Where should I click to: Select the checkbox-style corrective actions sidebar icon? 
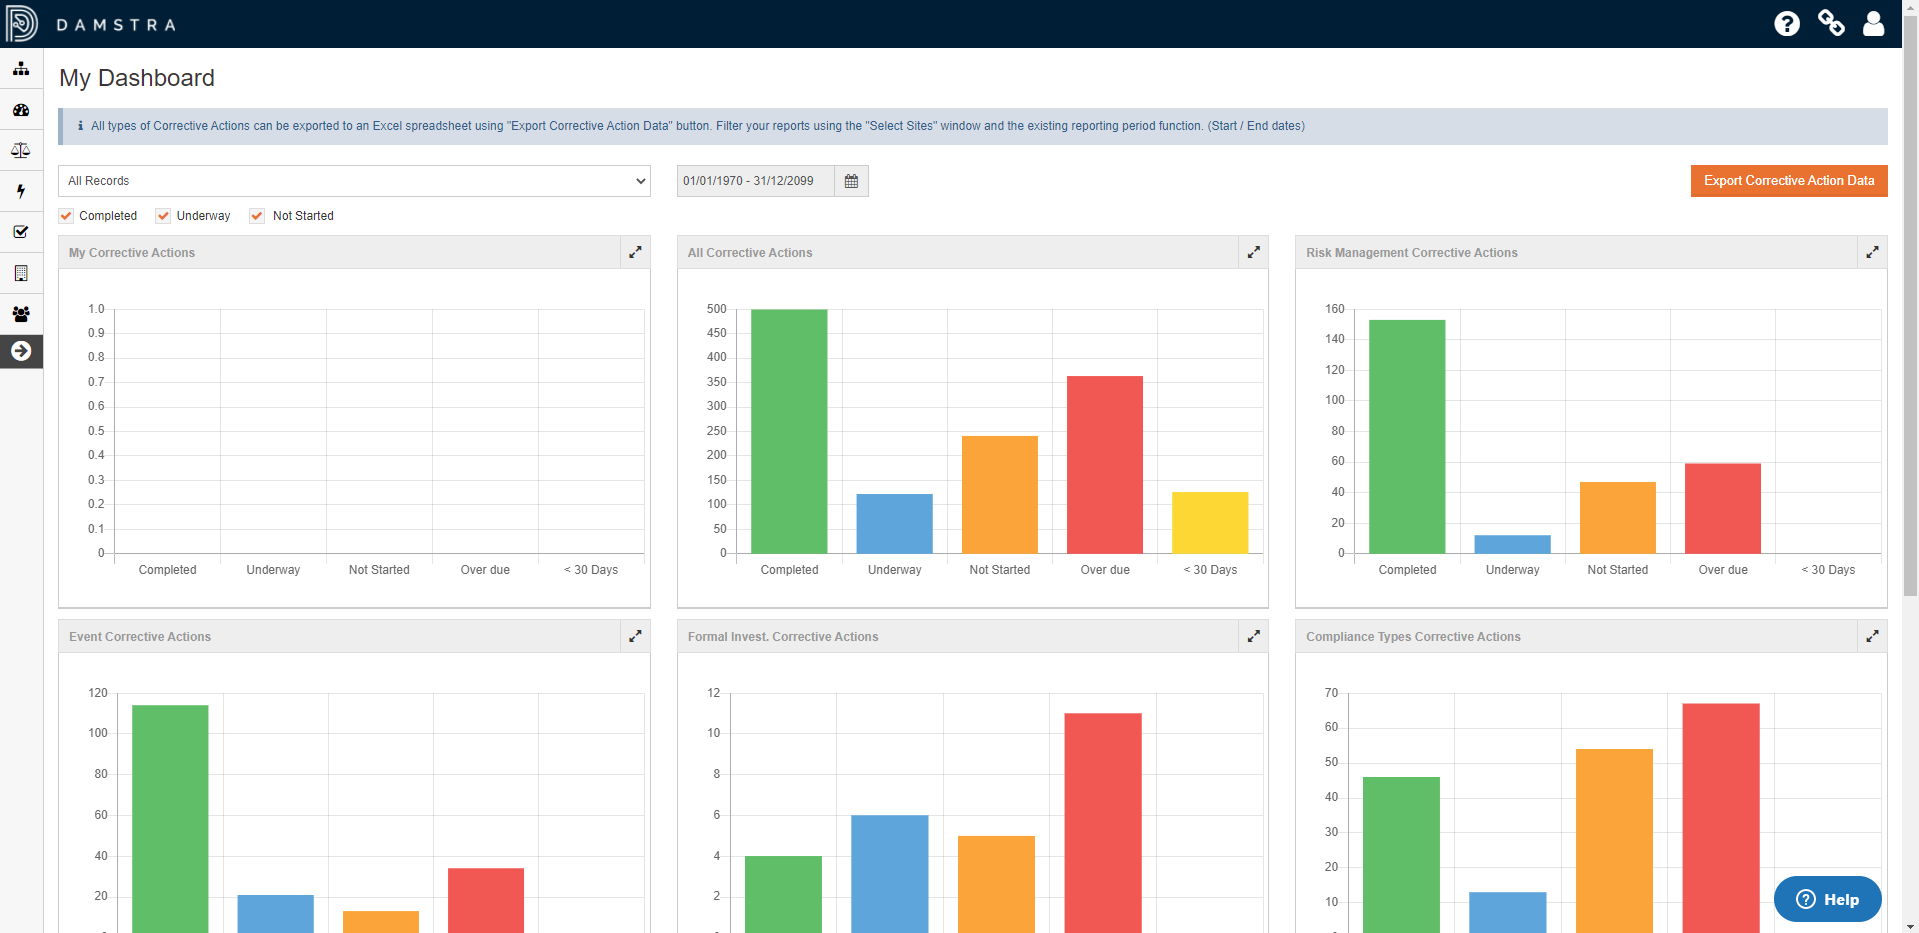21,232
